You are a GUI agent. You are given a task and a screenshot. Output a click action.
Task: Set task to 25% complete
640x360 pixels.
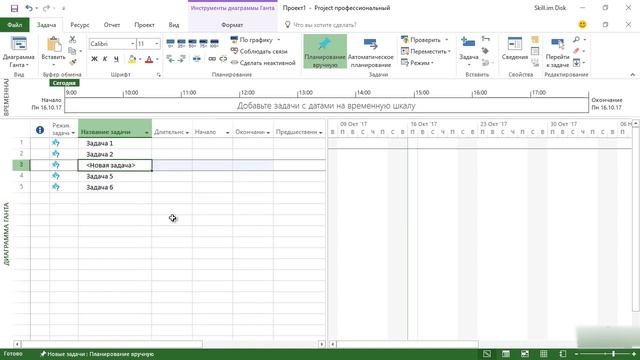click(x=182, y=42)
